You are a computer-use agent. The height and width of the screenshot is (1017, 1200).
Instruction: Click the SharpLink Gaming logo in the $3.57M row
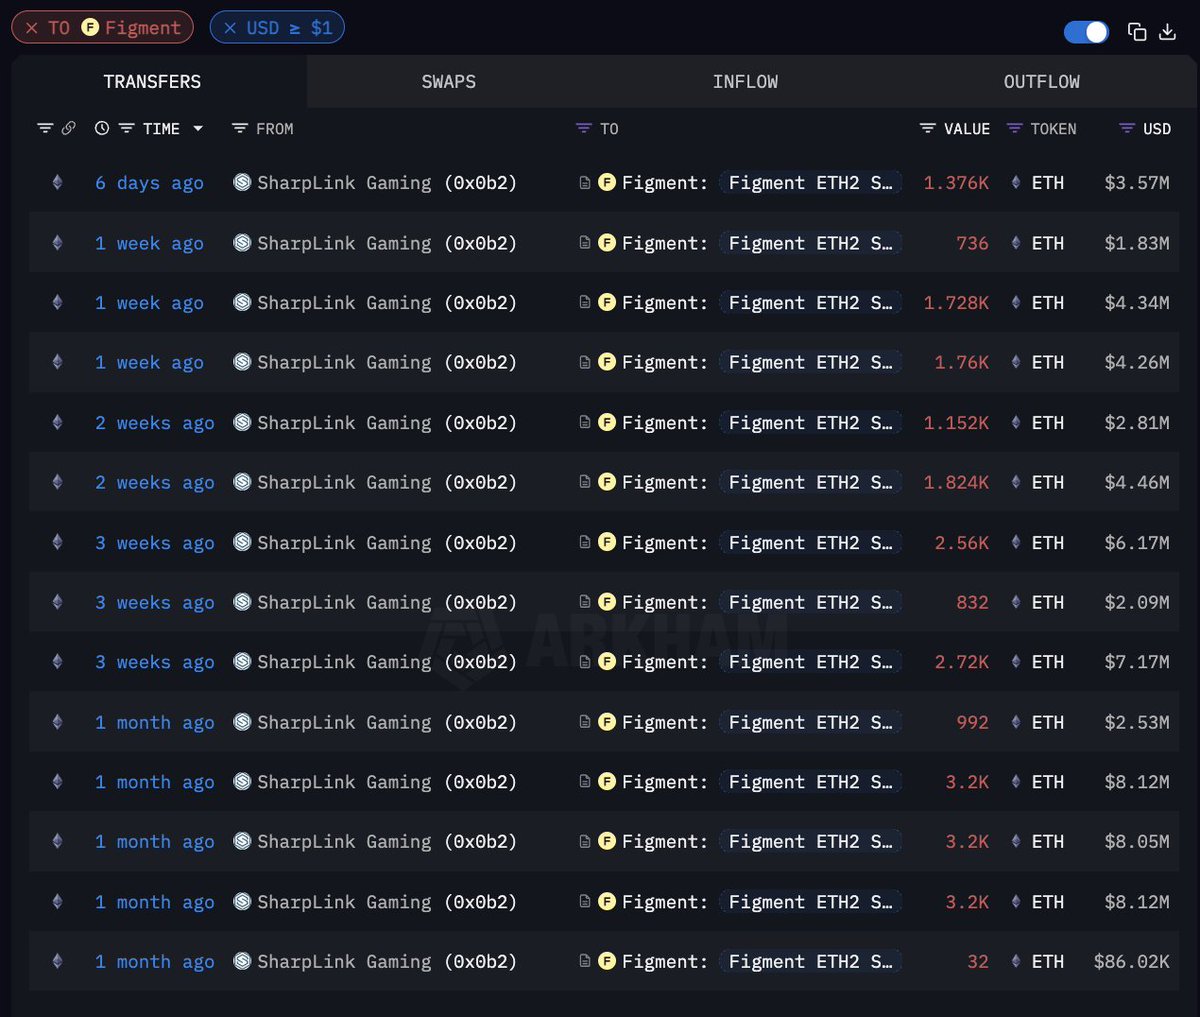click(242, 182)
